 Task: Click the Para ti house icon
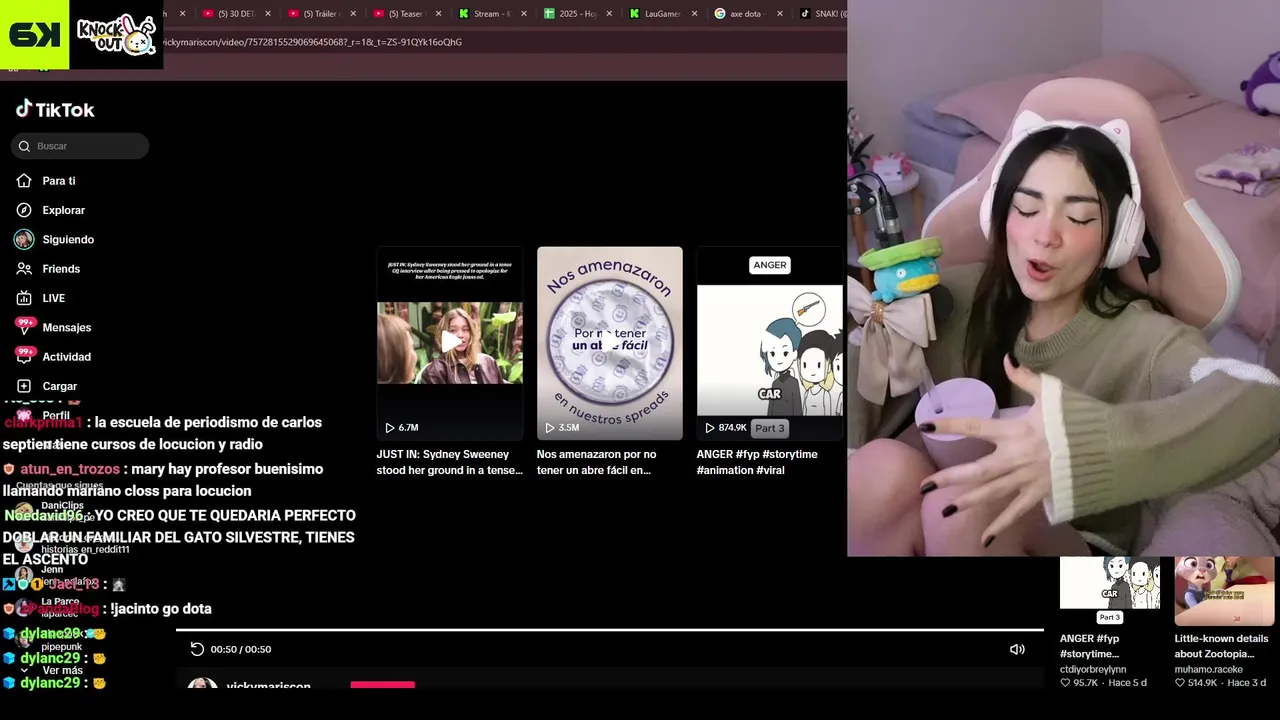[24, 181]
